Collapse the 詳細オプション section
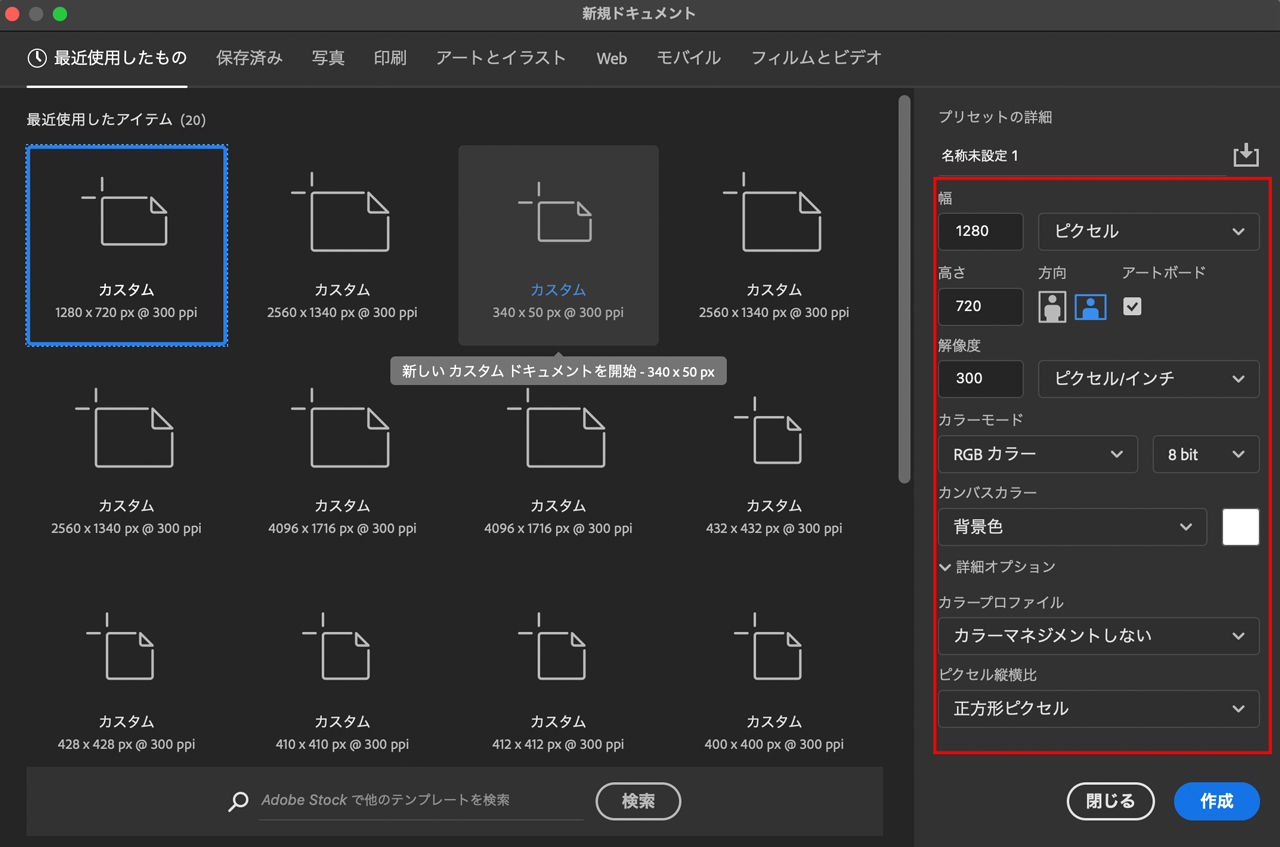 (997, 567)
